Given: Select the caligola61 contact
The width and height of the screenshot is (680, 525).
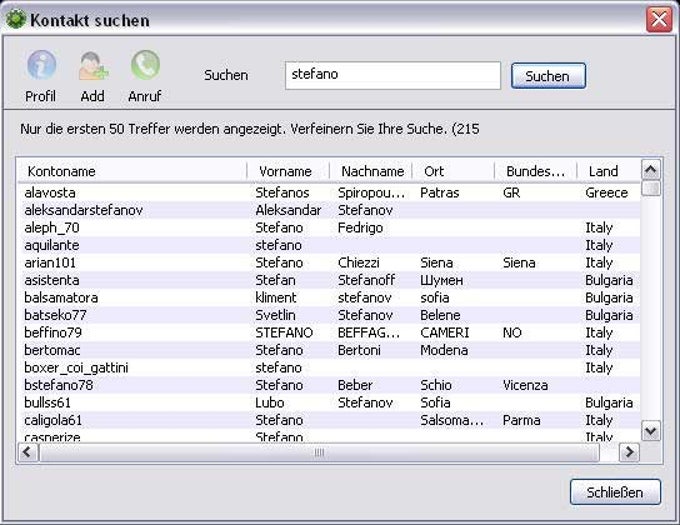Looking at the screenshot, I should [x=329, y=420].
